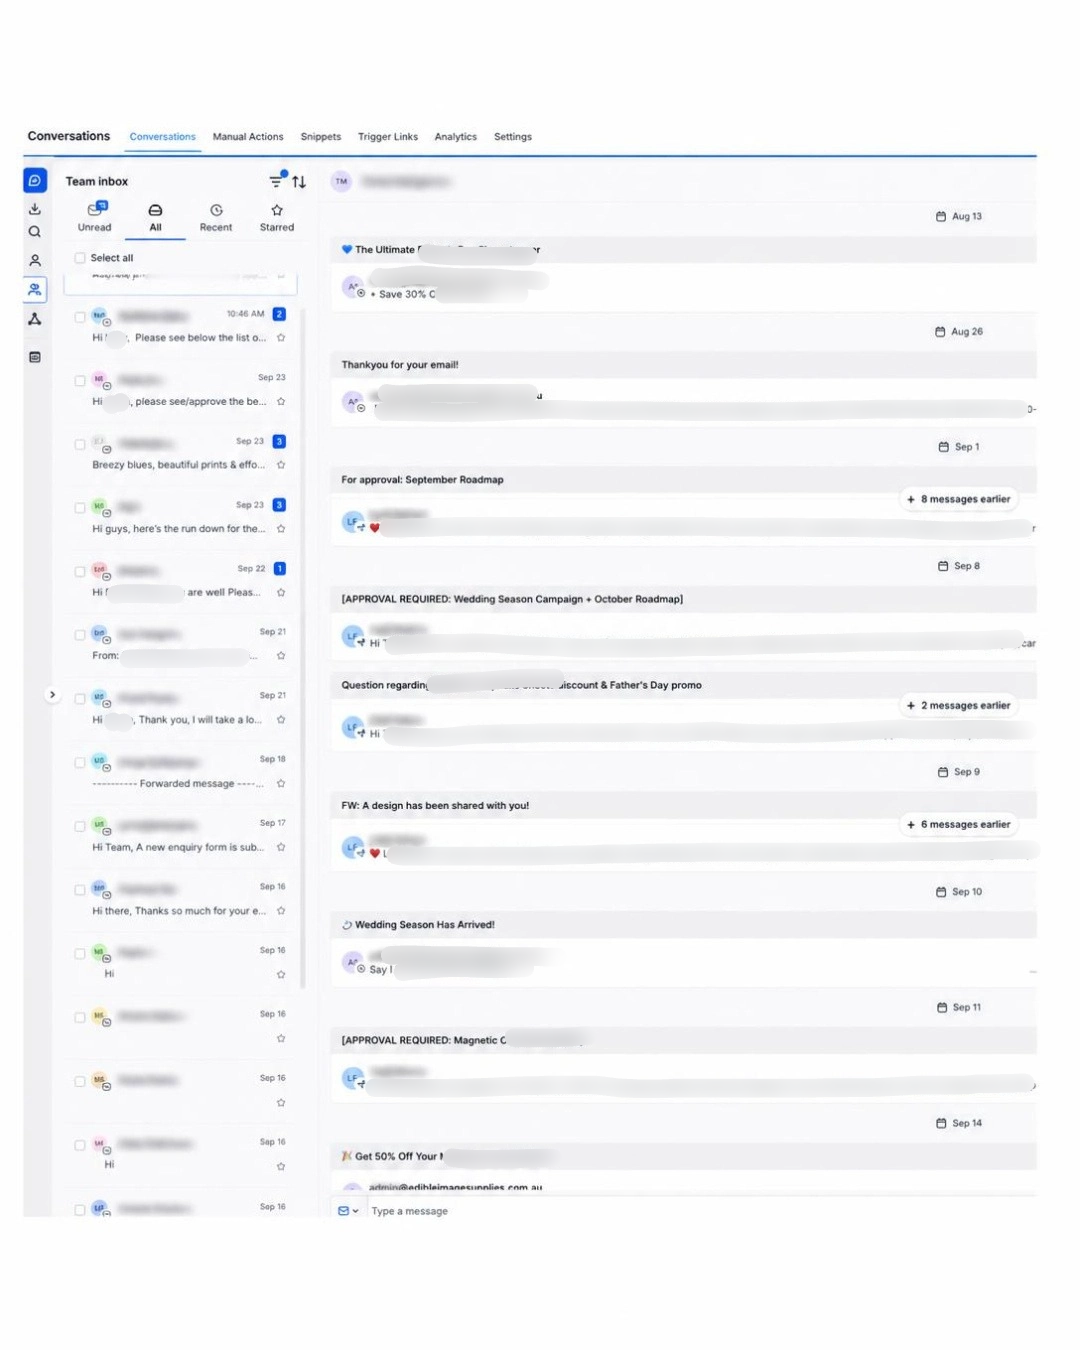
Task: Star the 'Forwarded message' conversation
Action: (x=281, y=784)
